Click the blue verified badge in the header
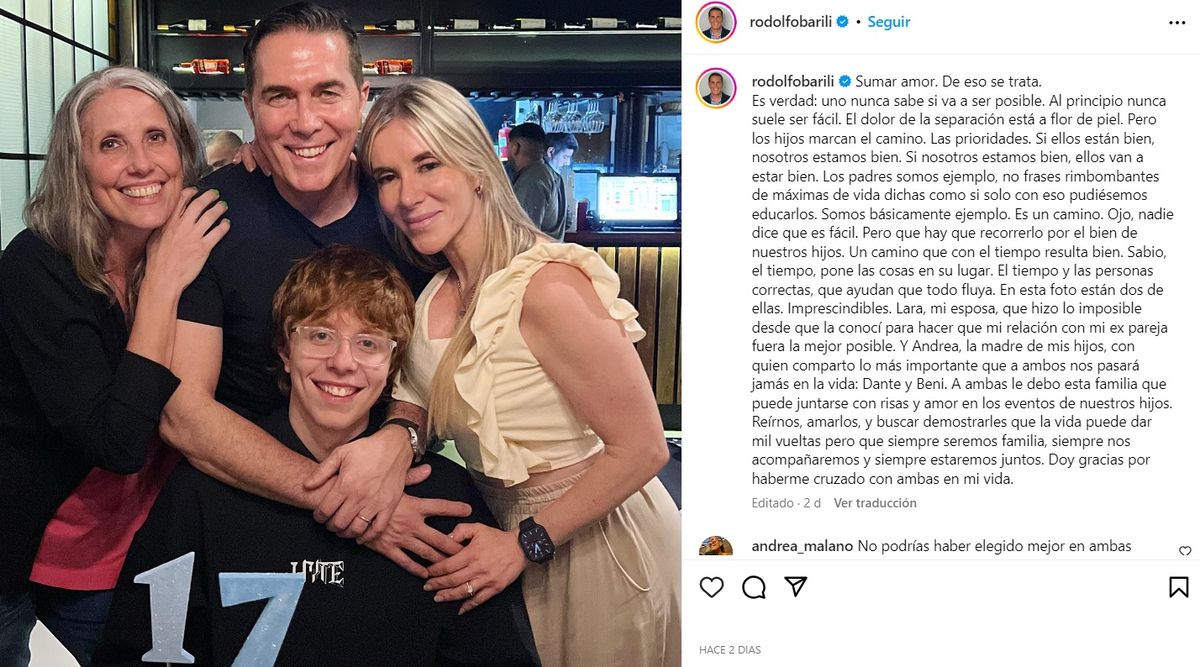The image size is (1200, 667). pos(843,21)
